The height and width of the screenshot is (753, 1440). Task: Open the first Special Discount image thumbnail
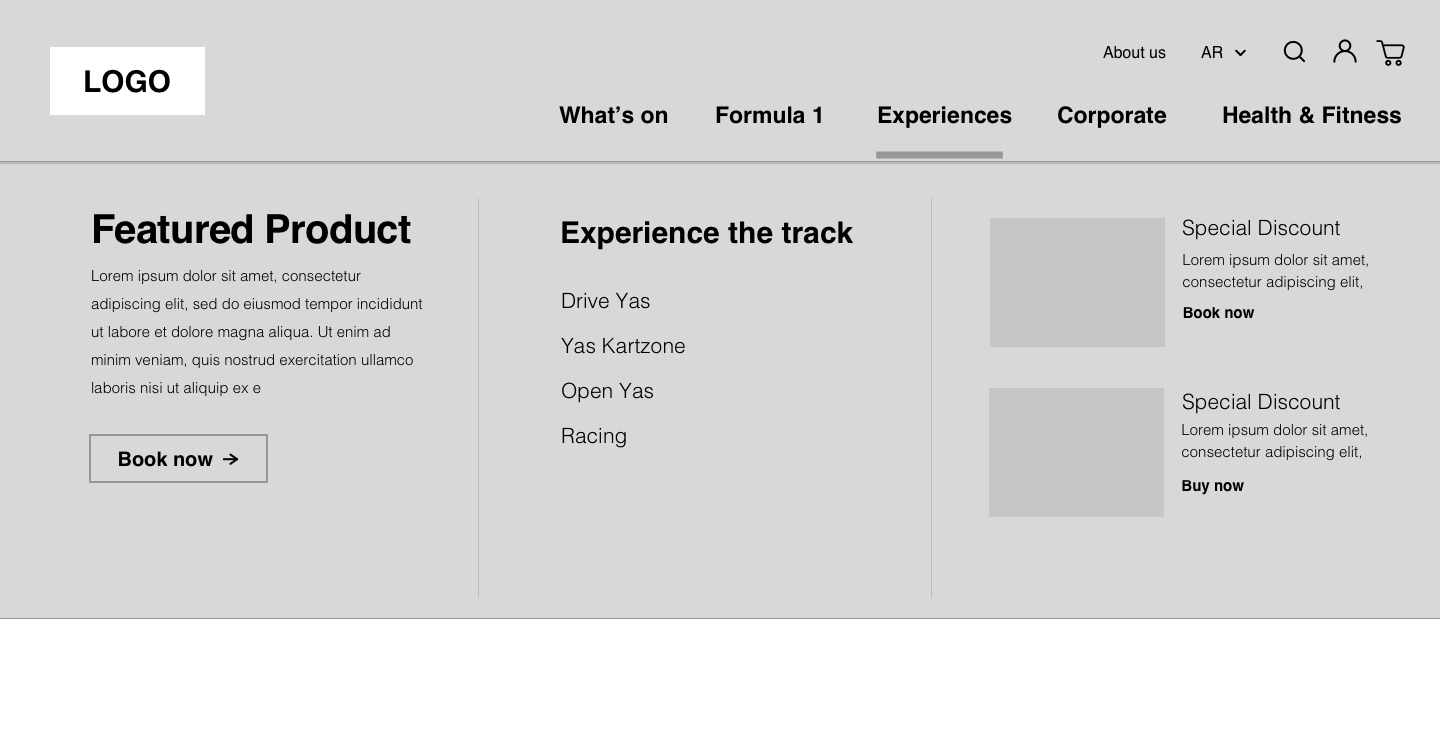tap(1077, 282)
